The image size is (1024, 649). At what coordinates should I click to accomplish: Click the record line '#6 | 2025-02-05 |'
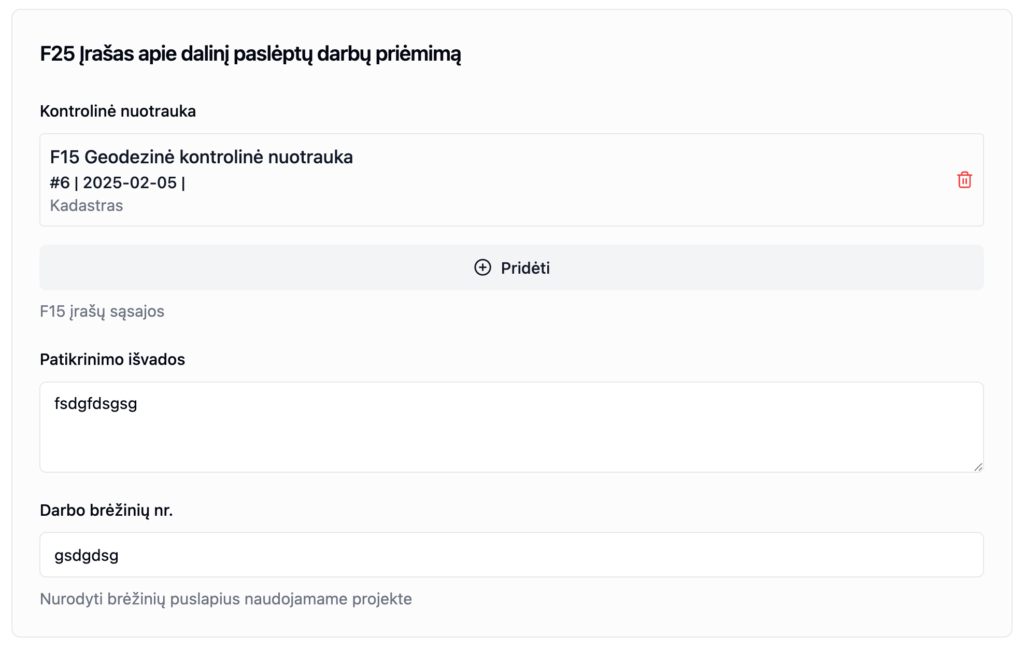pos(117,183)
